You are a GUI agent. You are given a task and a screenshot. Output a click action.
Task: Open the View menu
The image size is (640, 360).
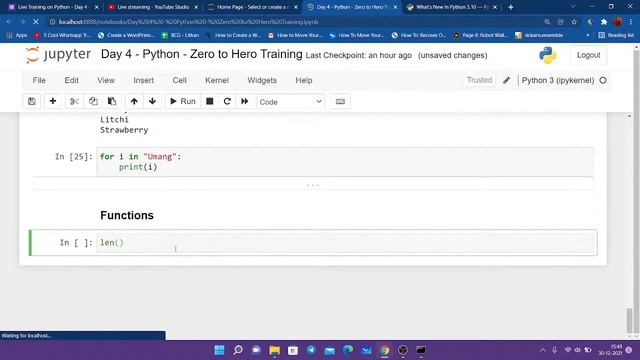[106, 80]
